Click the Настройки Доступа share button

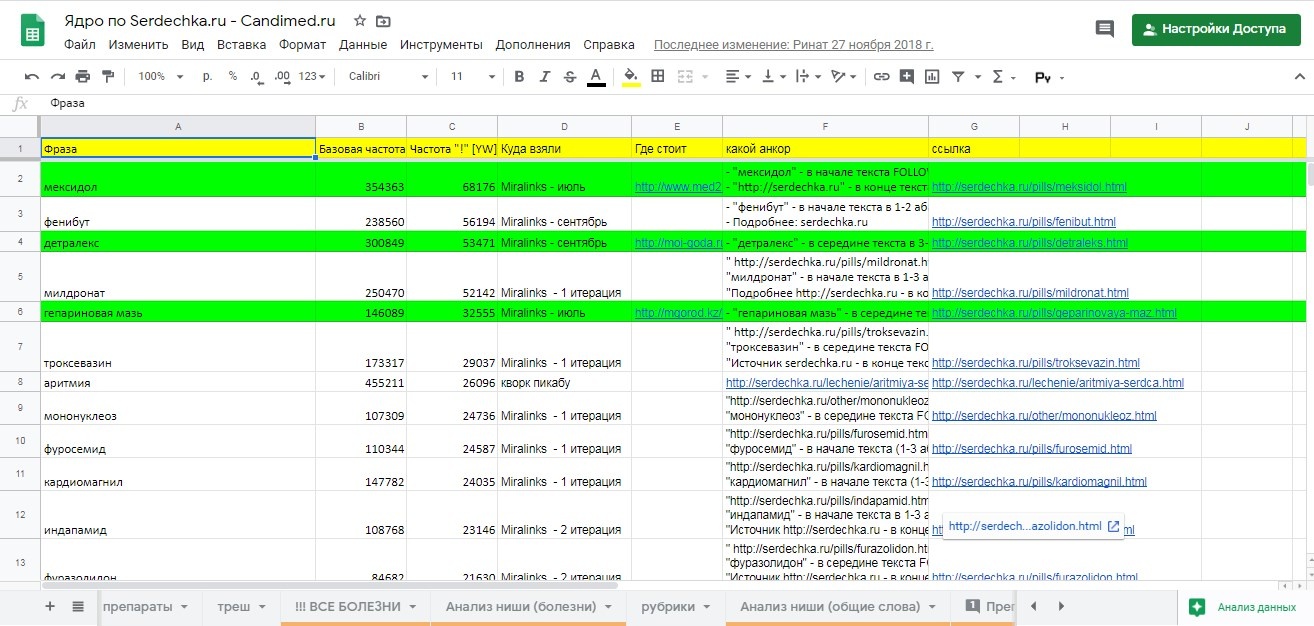(x=1215, y=29)
